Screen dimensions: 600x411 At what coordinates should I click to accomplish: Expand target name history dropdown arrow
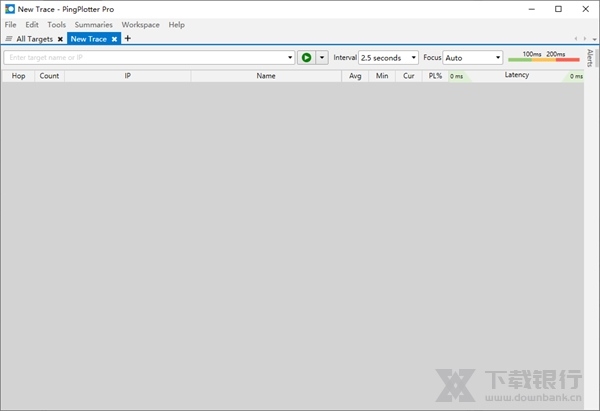pos(290,58)
